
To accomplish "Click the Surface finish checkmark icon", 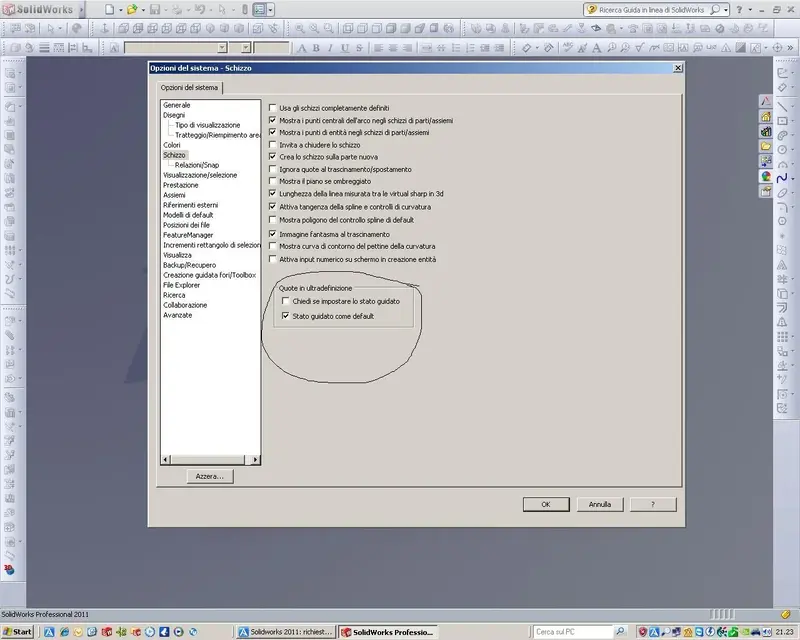I will tap(639, 48).
